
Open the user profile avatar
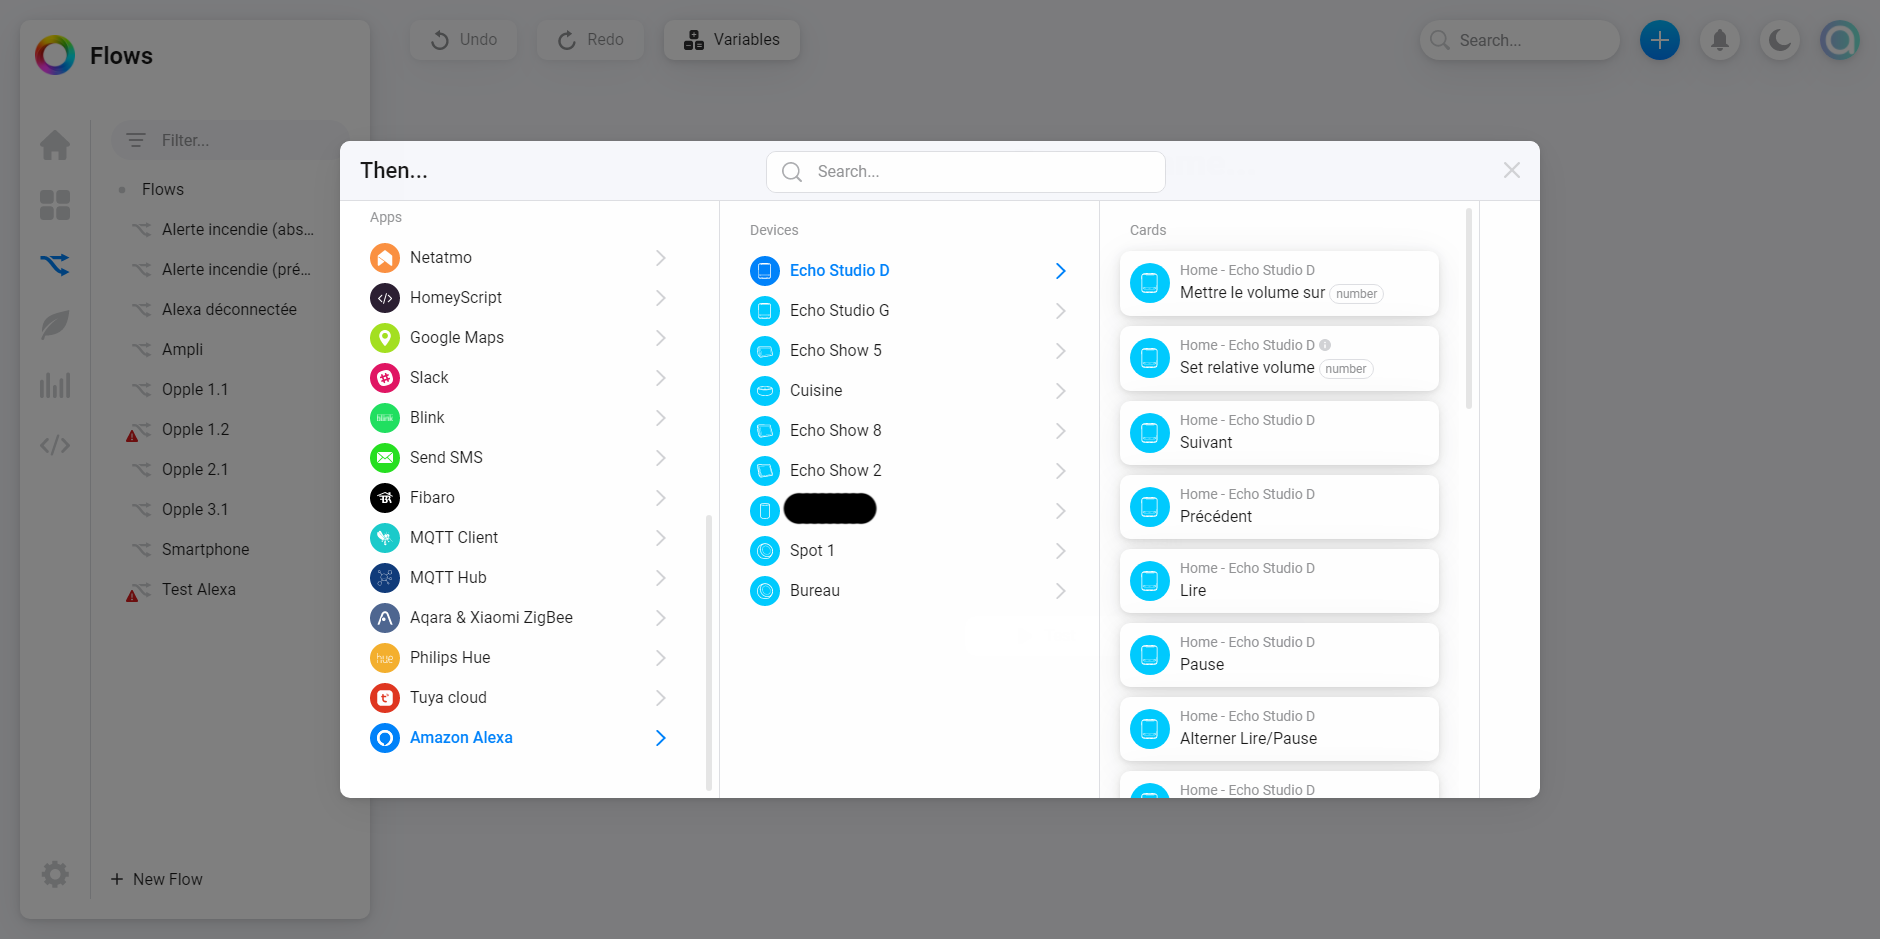(x=1840, y=40)
